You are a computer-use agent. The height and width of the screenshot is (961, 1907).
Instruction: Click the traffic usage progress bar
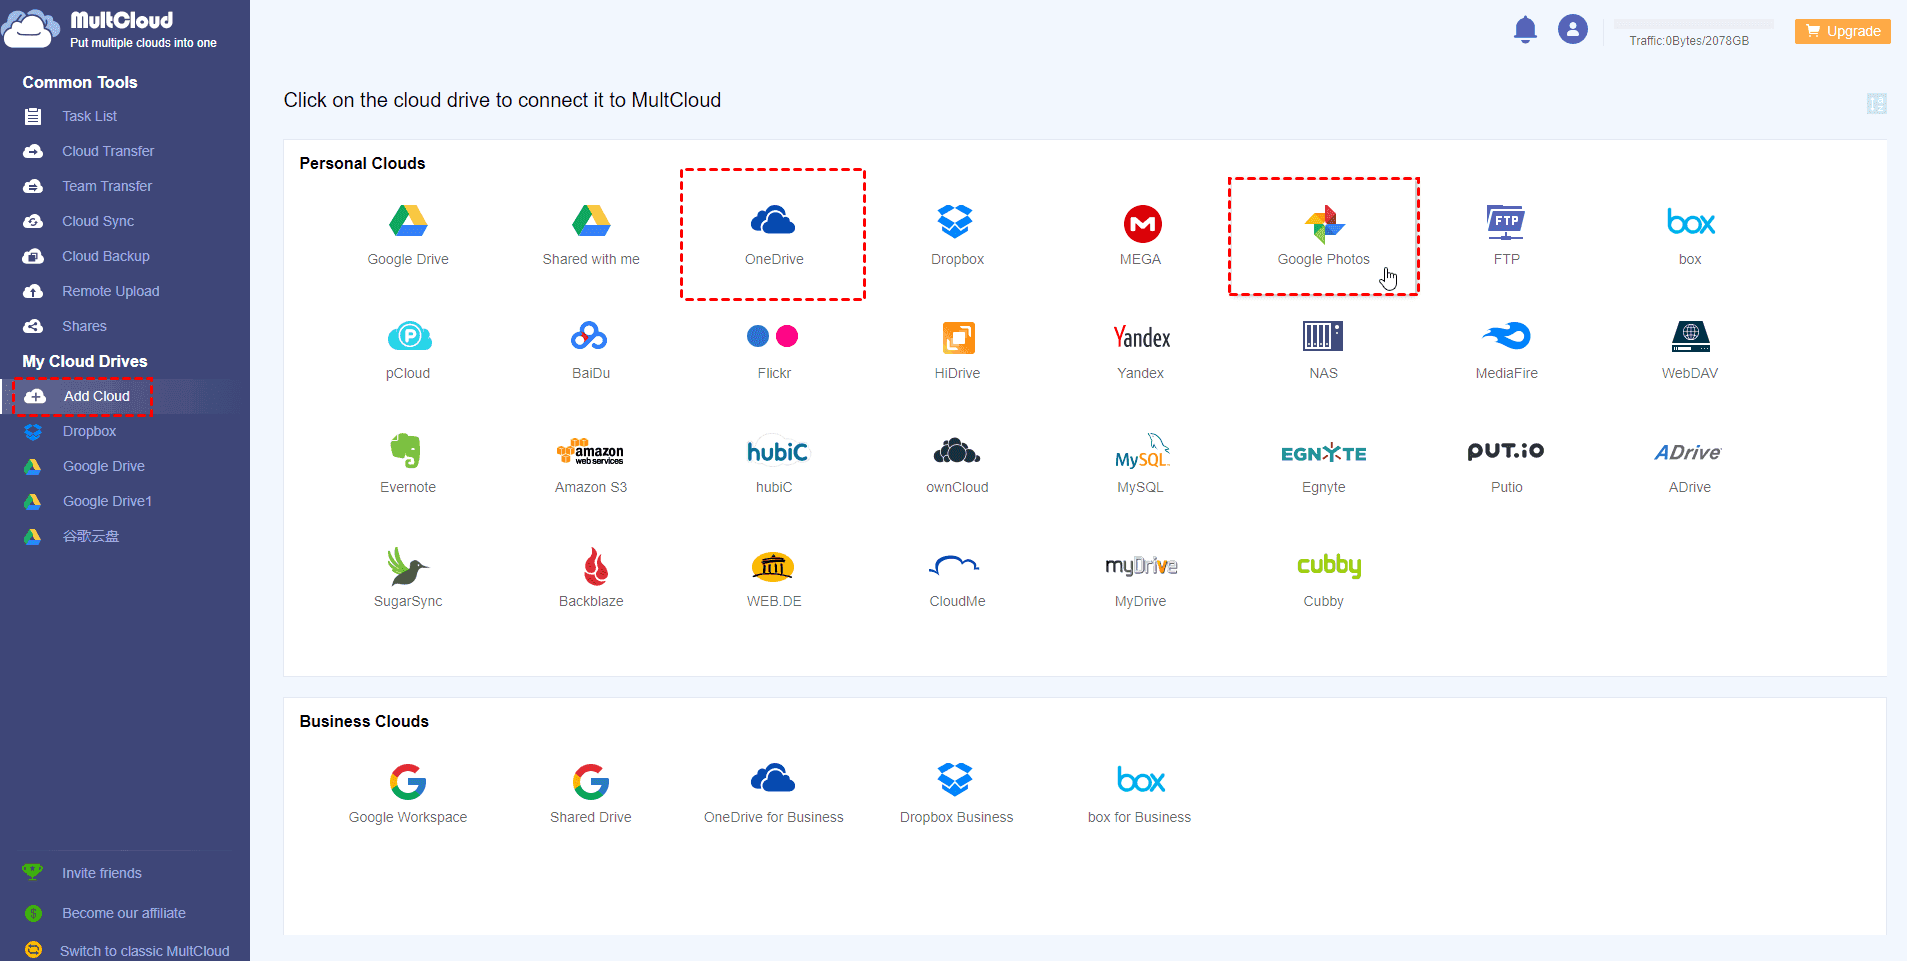coord(1693,24)
